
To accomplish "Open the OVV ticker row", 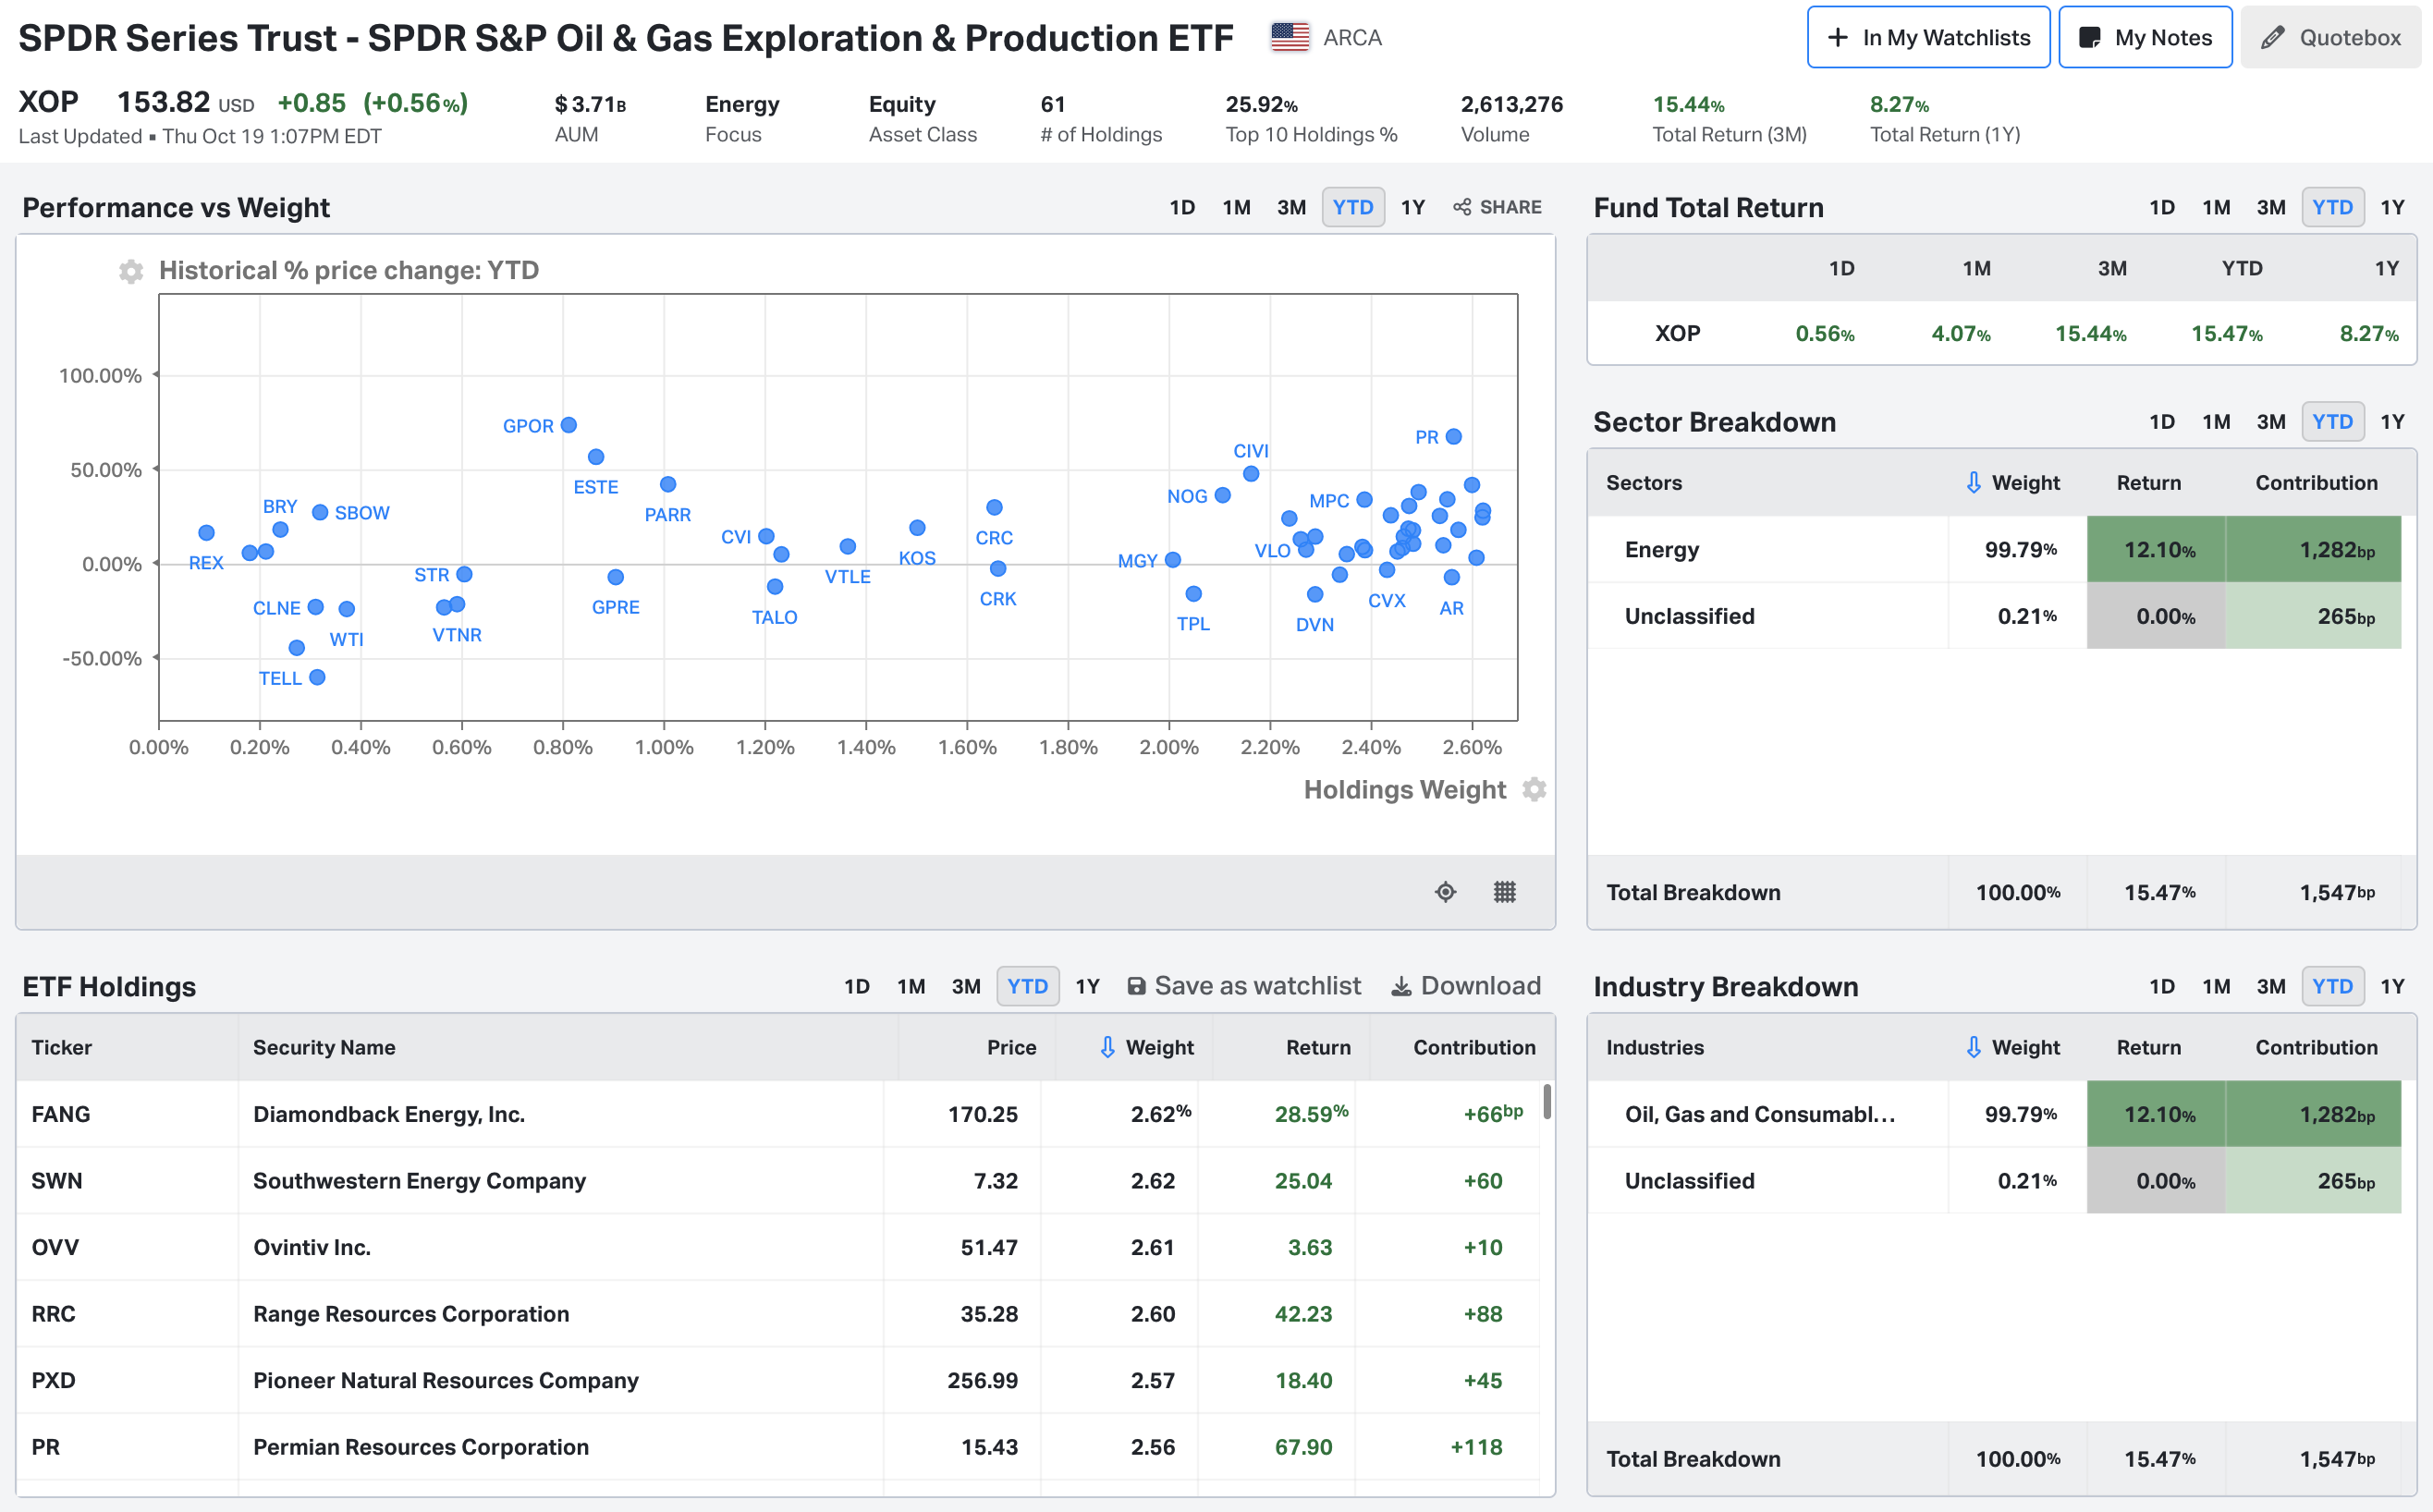I will click(778, 1247).
